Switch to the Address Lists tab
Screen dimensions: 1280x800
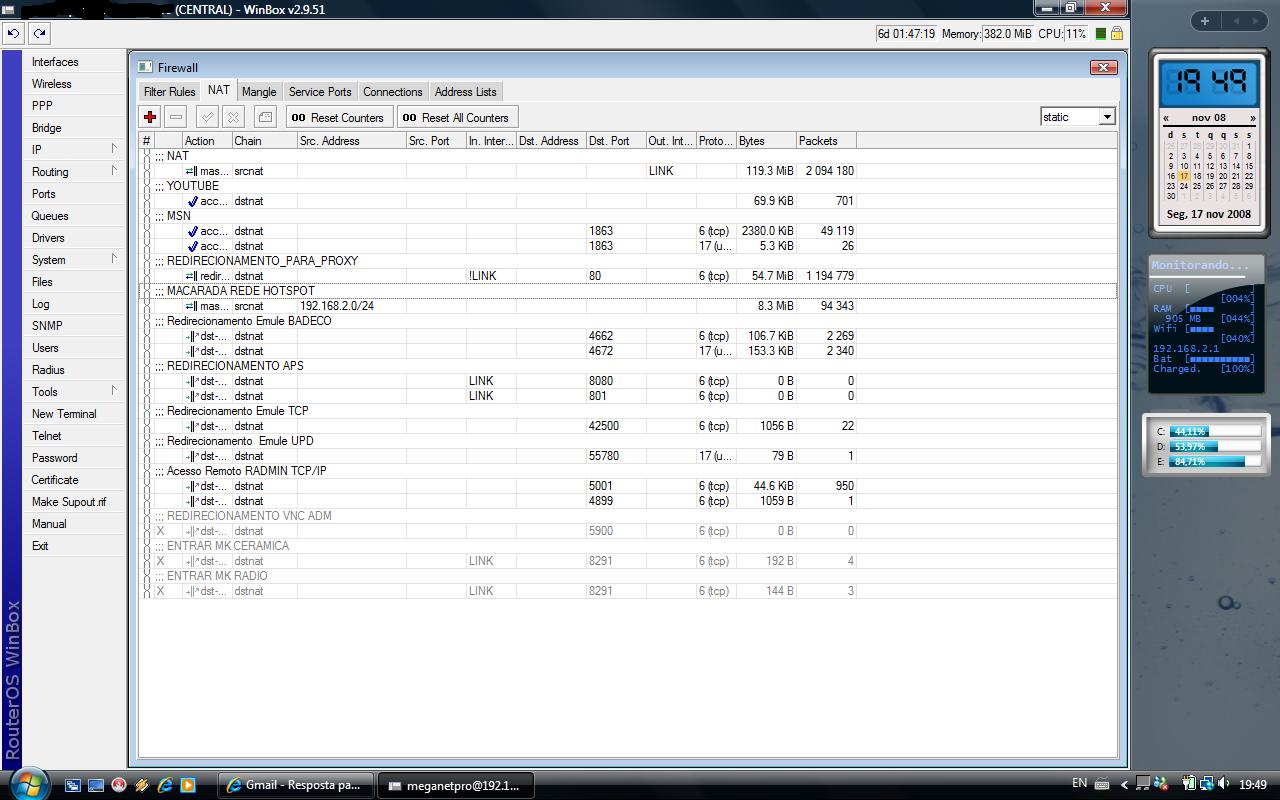[465, 91]
